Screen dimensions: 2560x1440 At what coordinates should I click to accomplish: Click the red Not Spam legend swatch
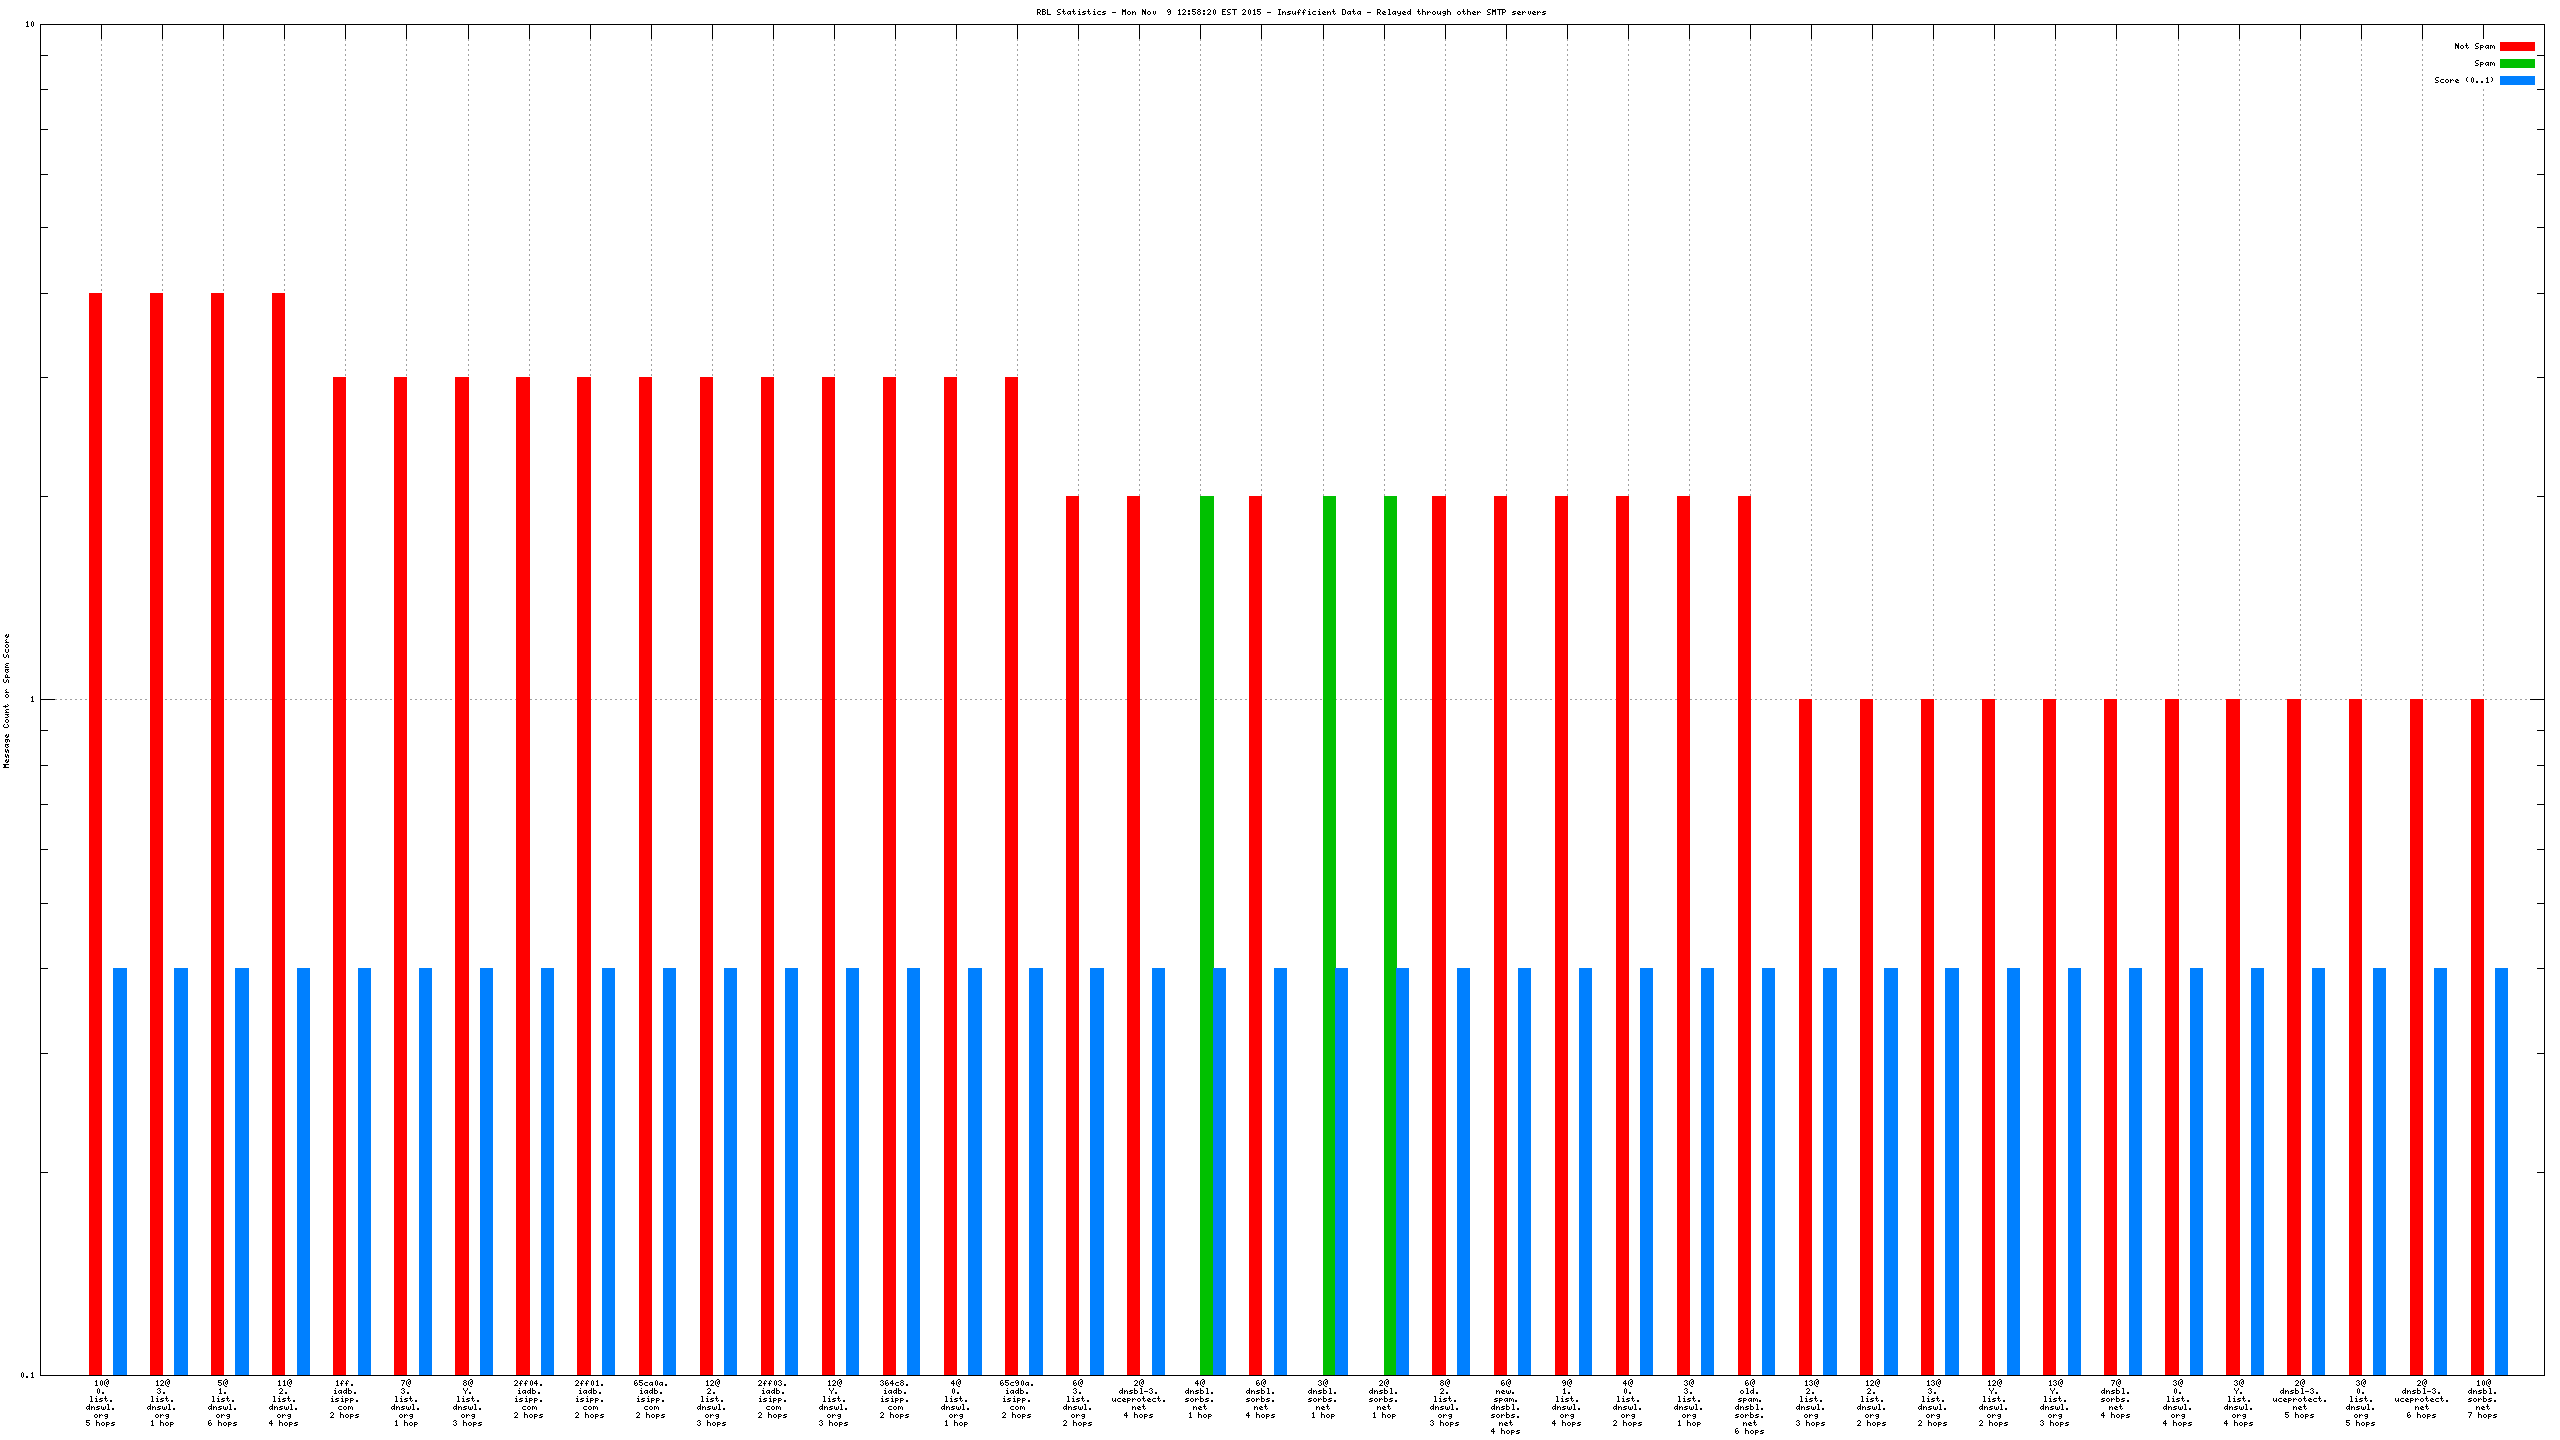[x=2517, y=46]
